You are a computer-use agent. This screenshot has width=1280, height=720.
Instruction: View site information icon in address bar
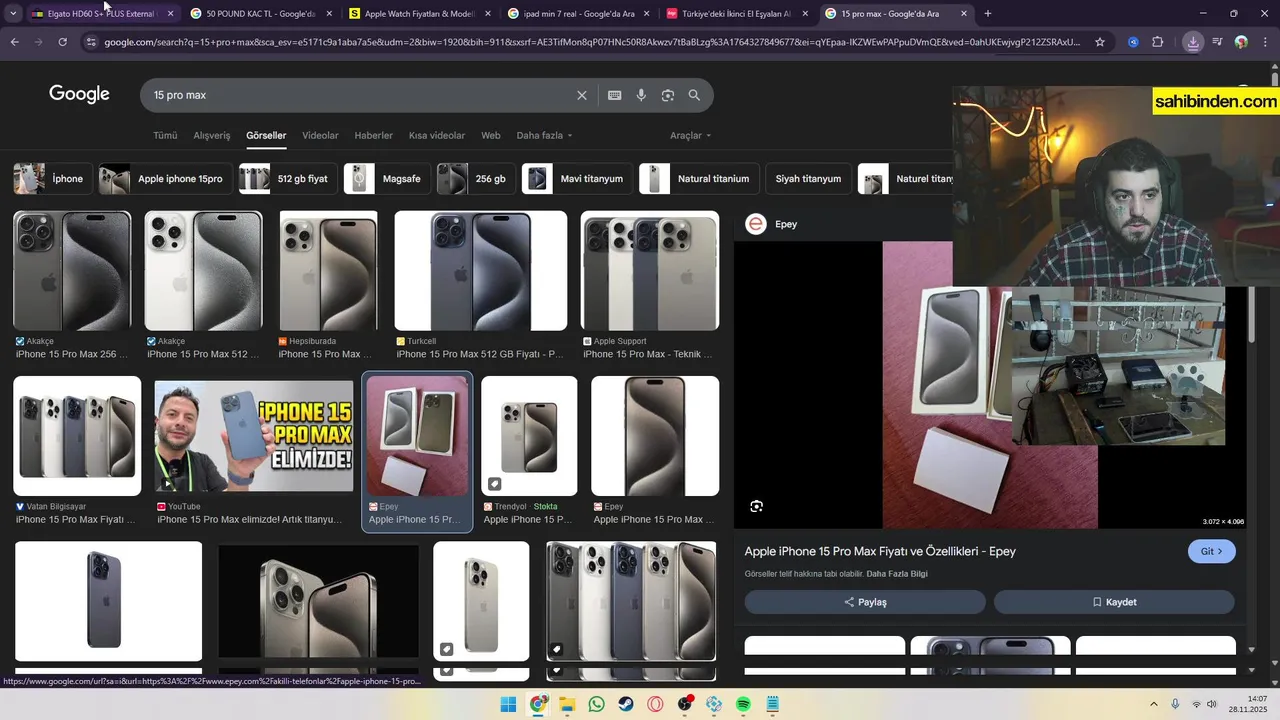90,42
